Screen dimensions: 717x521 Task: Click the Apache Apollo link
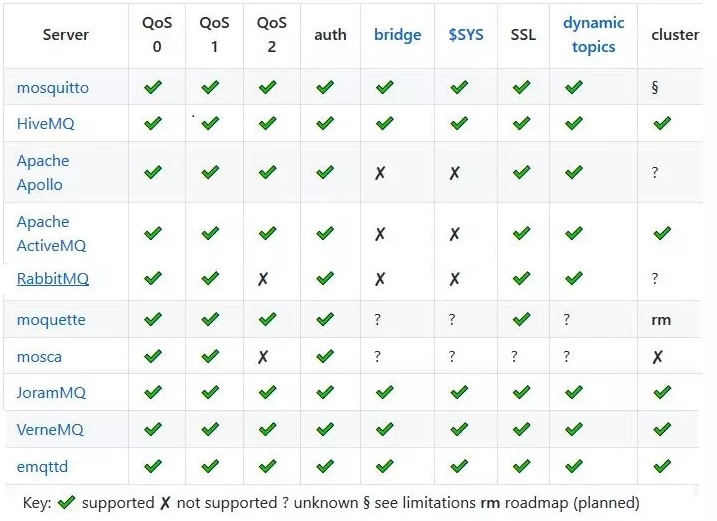43,172
